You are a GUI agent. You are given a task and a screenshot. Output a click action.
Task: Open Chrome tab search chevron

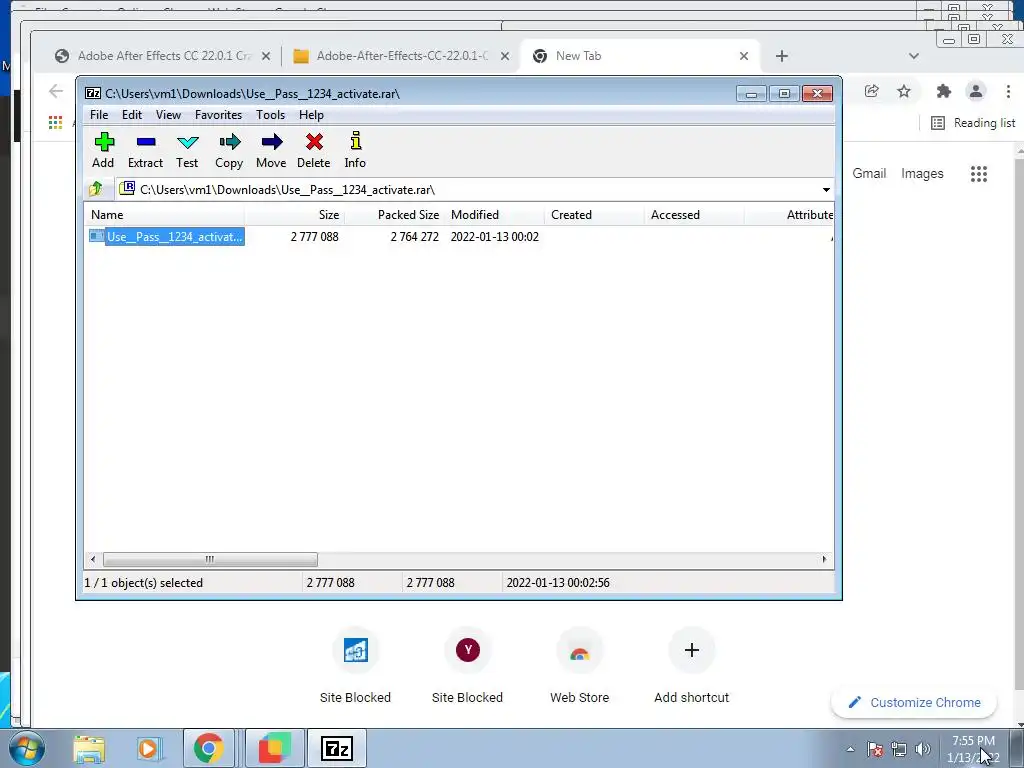point(914,56)
